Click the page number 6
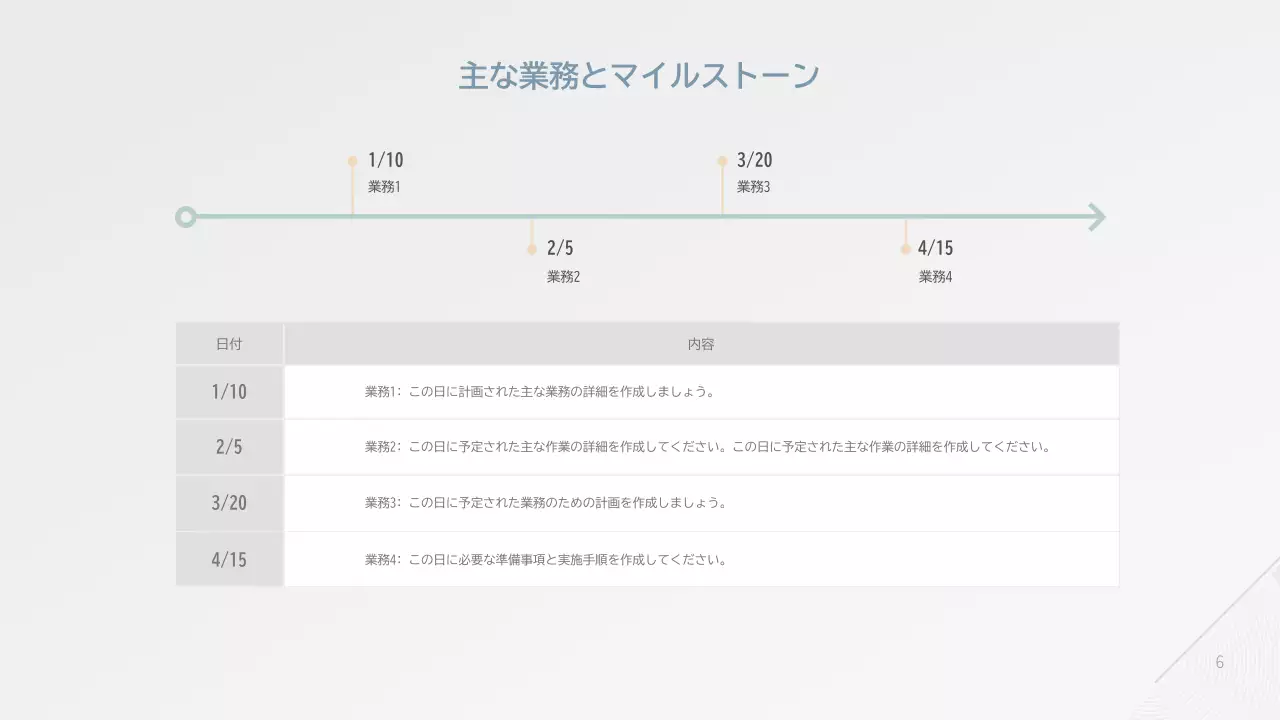Image resolution: width=1280 pixels, height=720 pixels. tap(1219, 661)
